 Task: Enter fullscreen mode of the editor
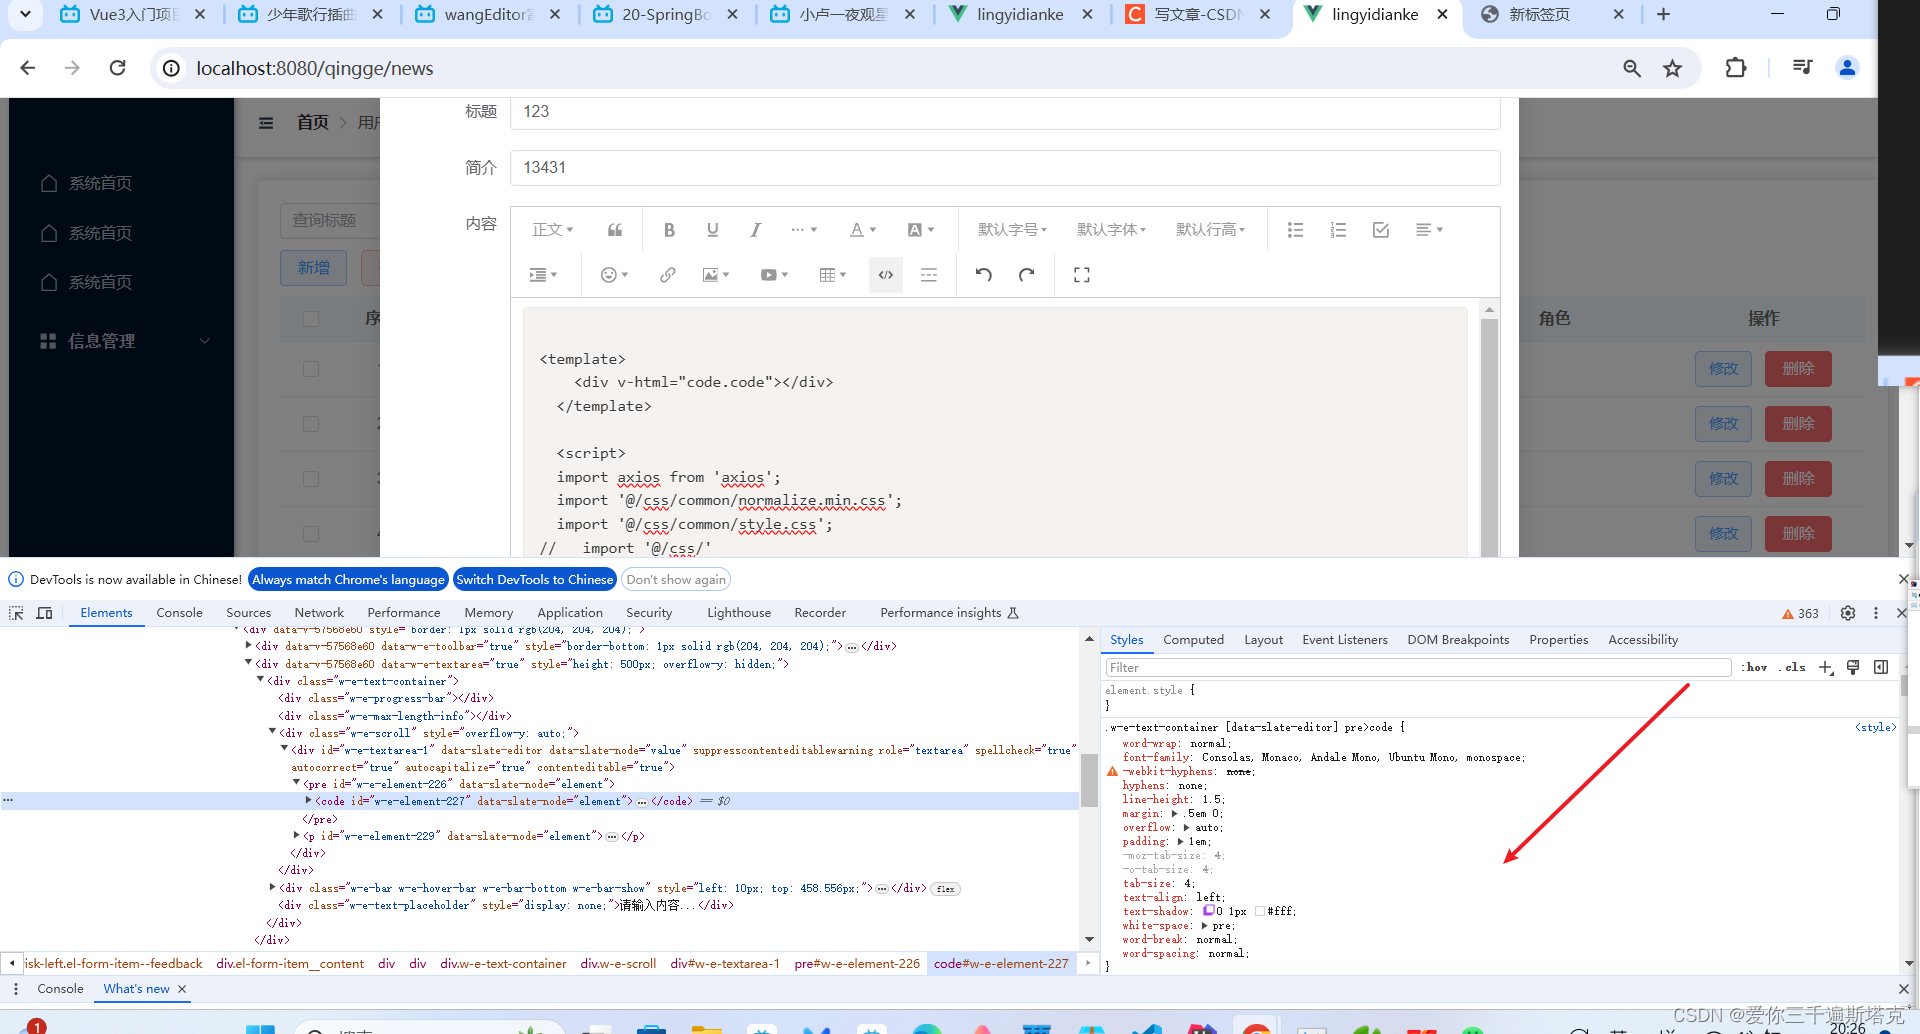point(1081,274)
